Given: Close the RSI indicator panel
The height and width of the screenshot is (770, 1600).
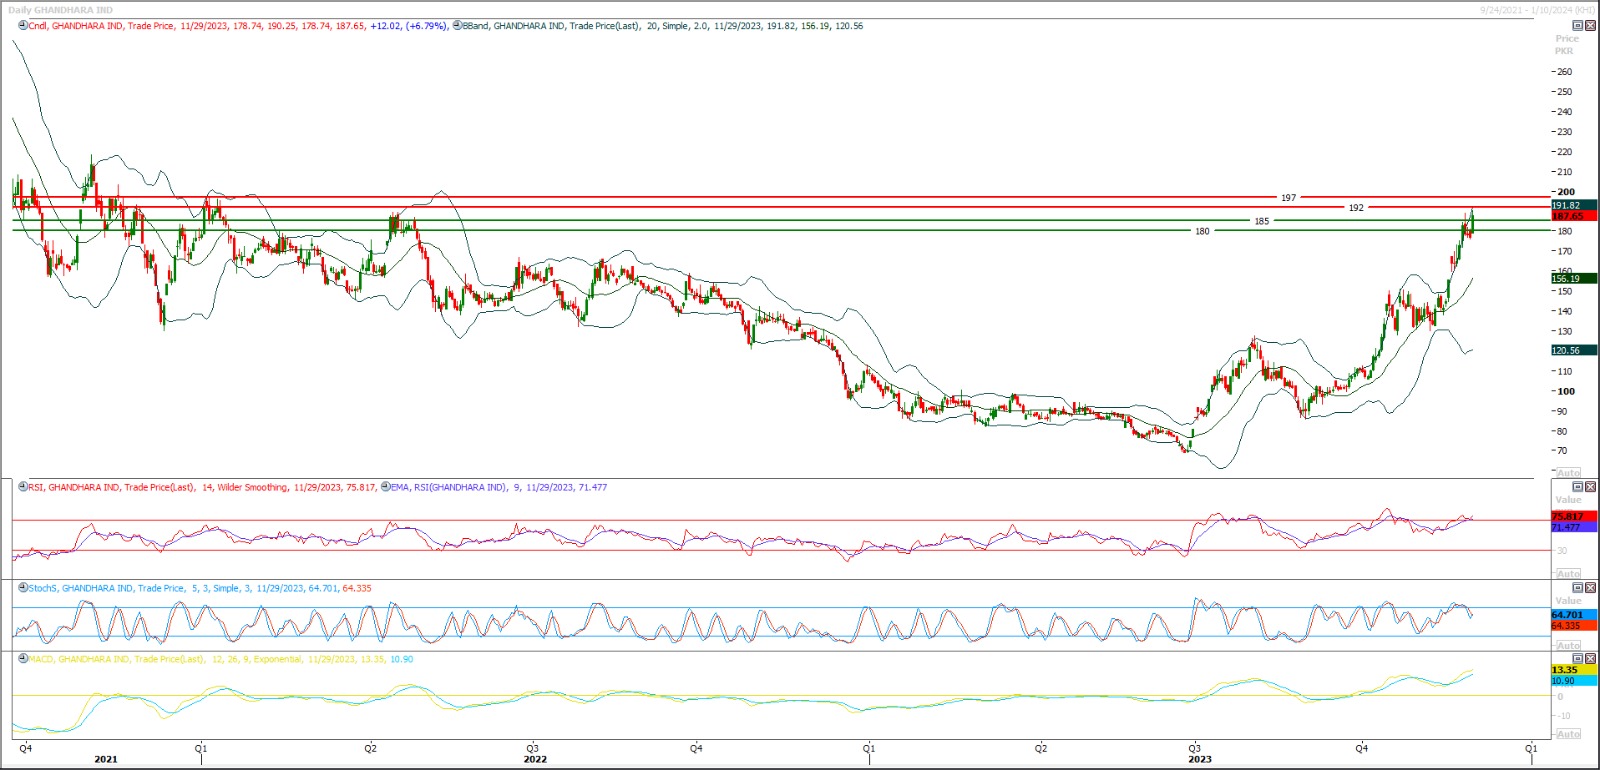Looking at the screenshot, I should (1590, 487).
